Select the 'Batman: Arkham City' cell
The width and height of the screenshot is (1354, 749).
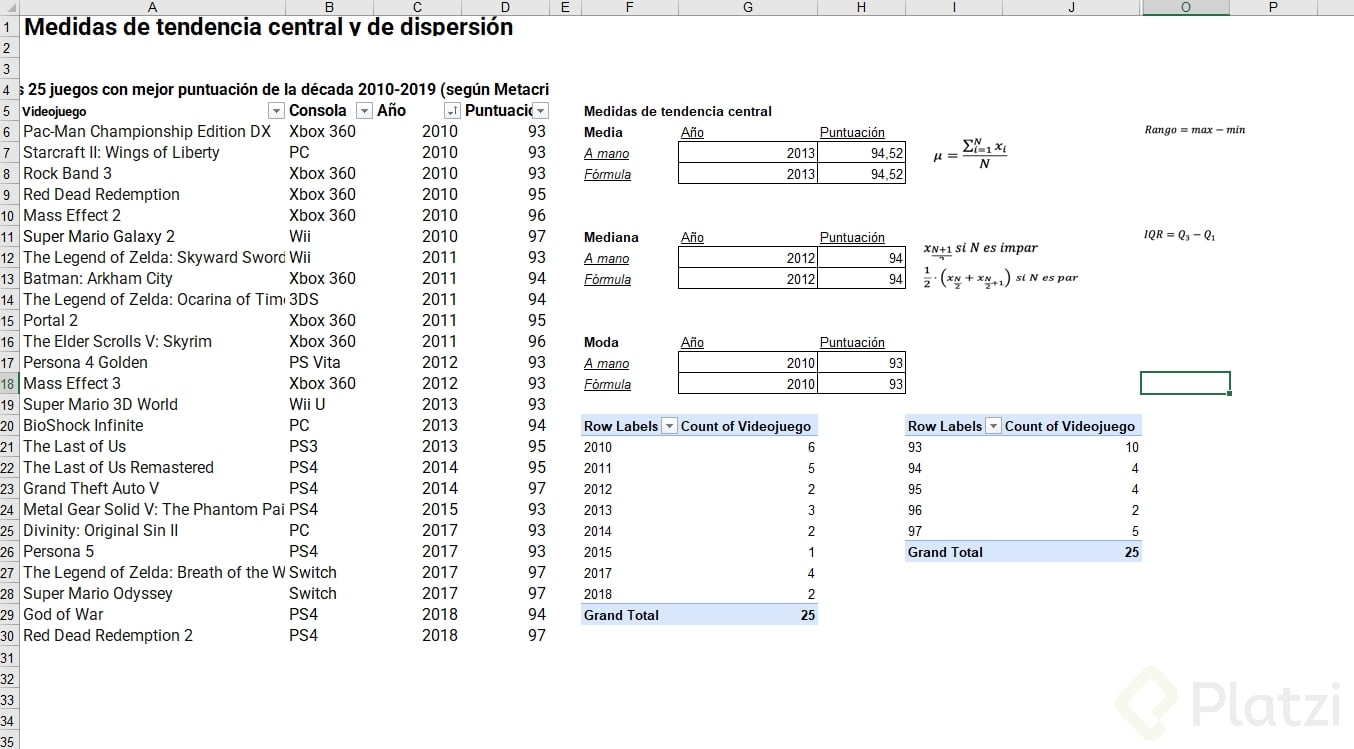coord(151,278)
